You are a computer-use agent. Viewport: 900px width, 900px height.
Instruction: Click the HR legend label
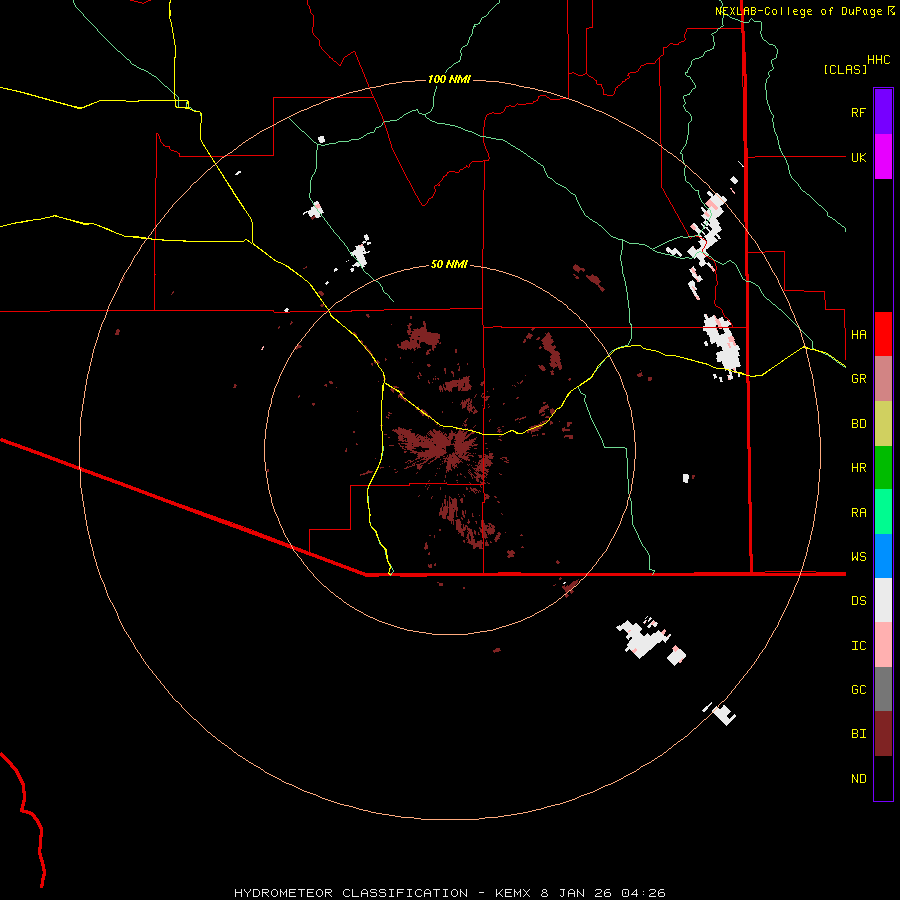pos(858,468)
